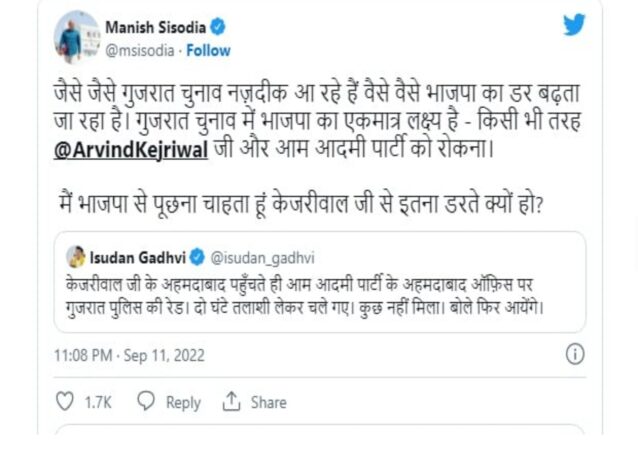Click the tweet info icon
Screen dimensions: 638x450
575,354
